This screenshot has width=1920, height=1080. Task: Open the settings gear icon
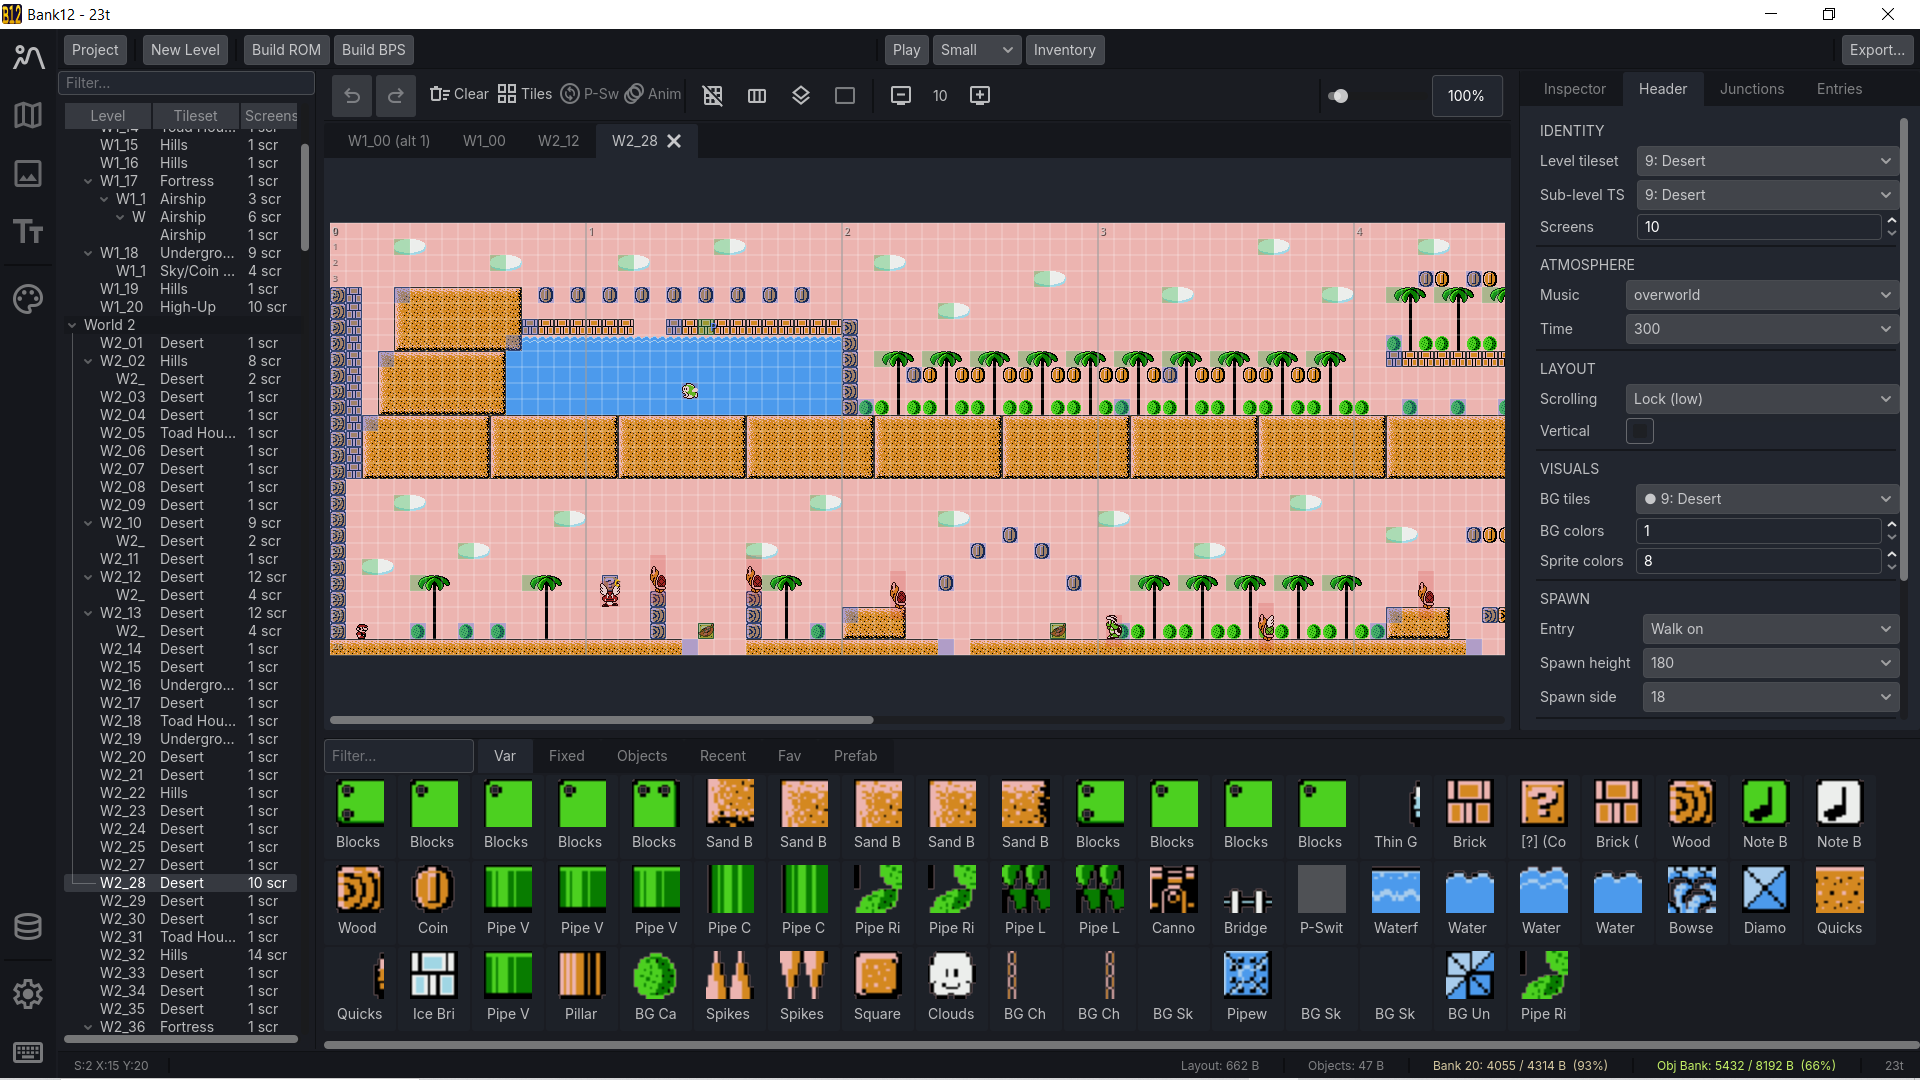click(28, 994)
